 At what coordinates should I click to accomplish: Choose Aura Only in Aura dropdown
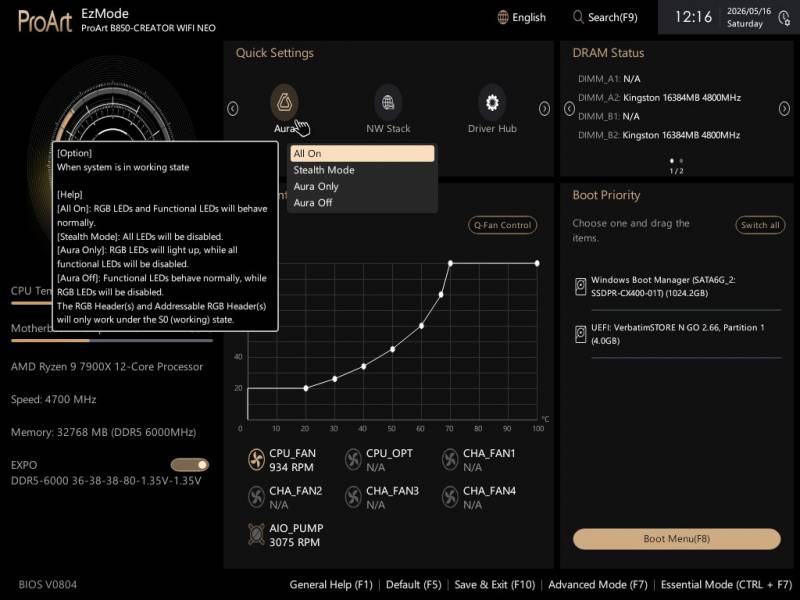[x=362, y=186]
